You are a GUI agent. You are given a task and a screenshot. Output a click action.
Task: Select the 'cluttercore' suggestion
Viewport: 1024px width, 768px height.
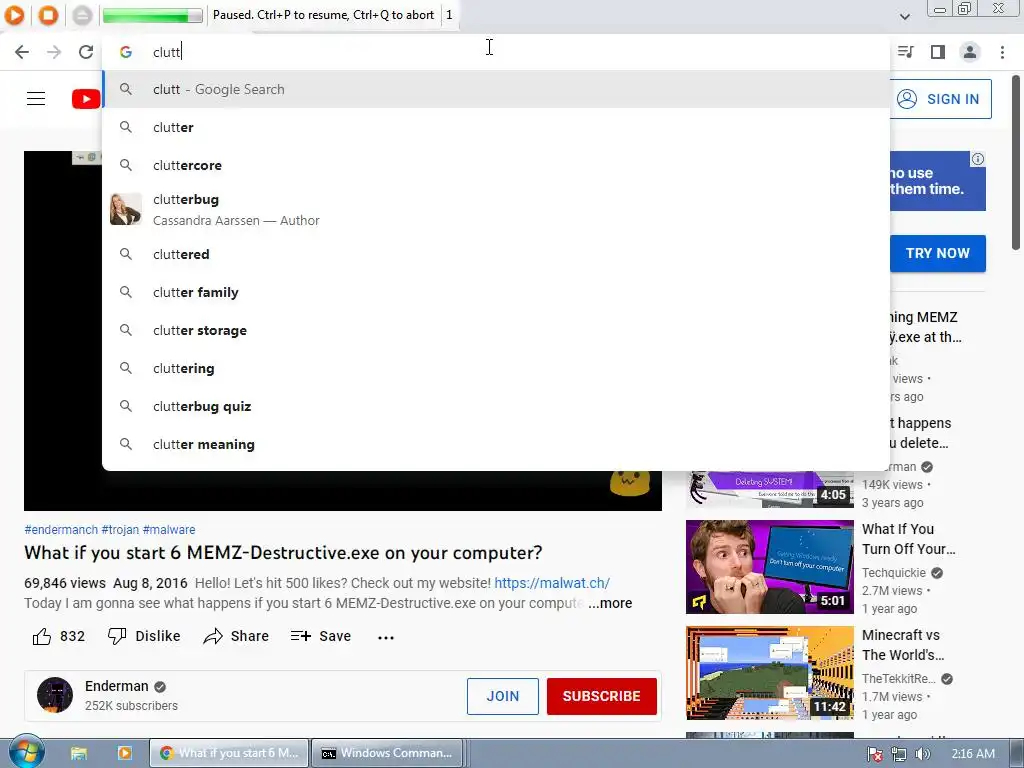[x=496, y=165]
